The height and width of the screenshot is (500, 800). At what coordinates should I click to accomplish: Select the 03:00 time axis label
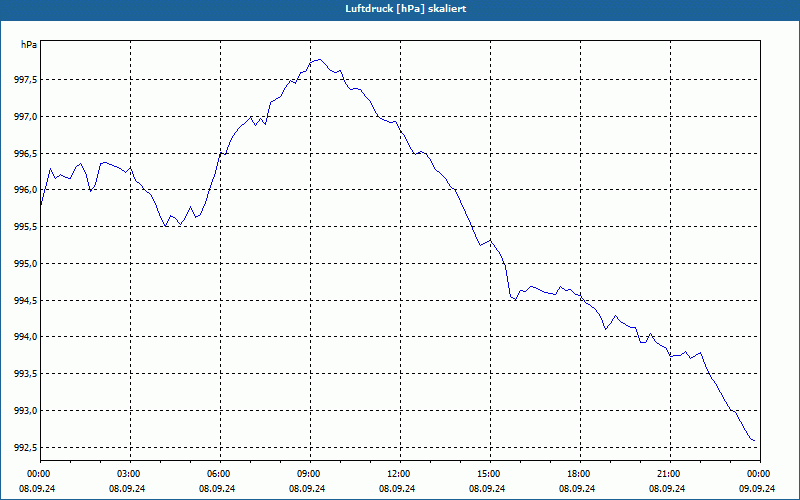pyautogui.click(x=130, y=474)
